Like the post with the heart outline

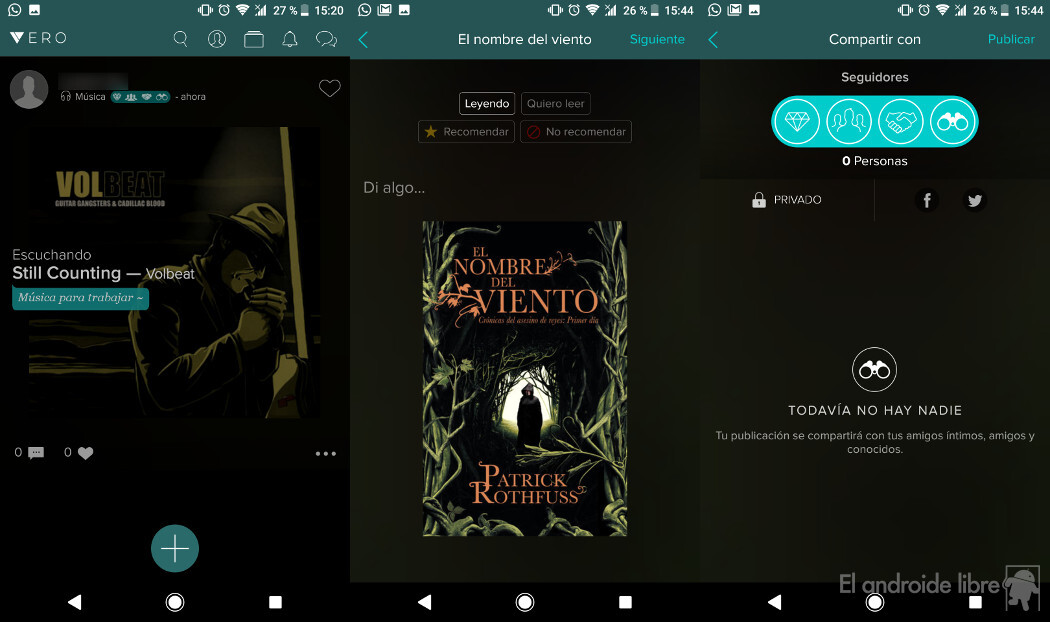point(329,88)
